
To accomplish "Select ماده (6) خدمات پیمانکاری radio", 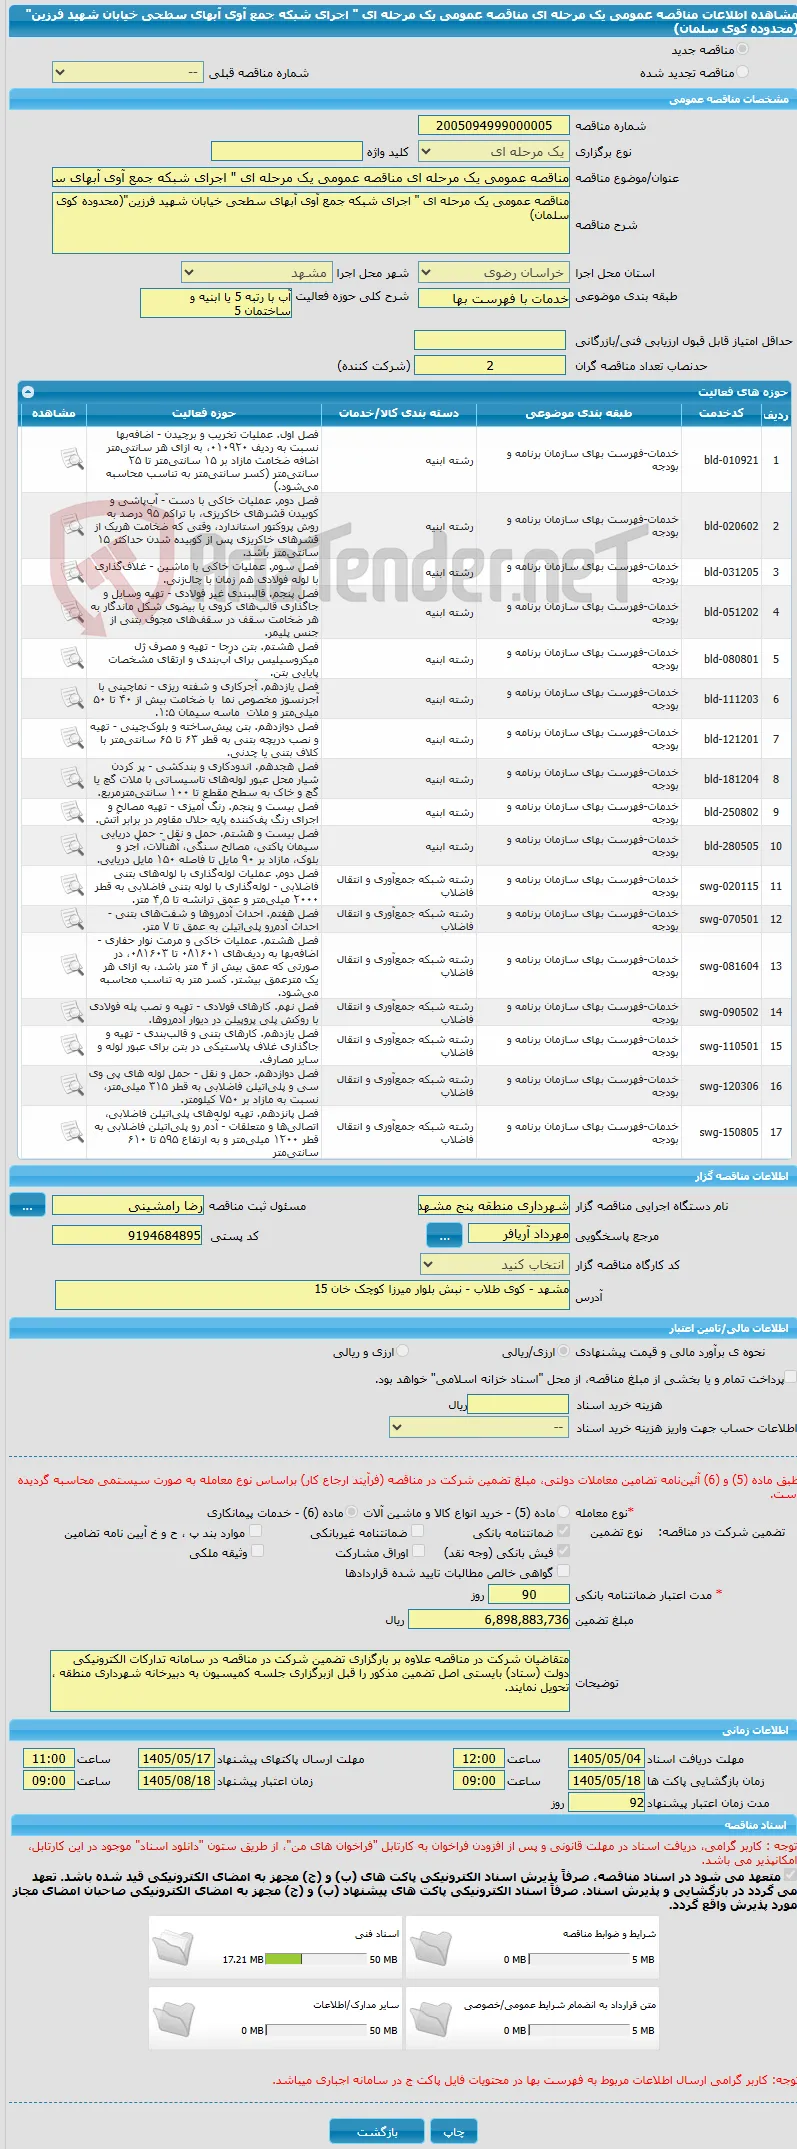I will pyautogui.click(x=352, y=1512).
